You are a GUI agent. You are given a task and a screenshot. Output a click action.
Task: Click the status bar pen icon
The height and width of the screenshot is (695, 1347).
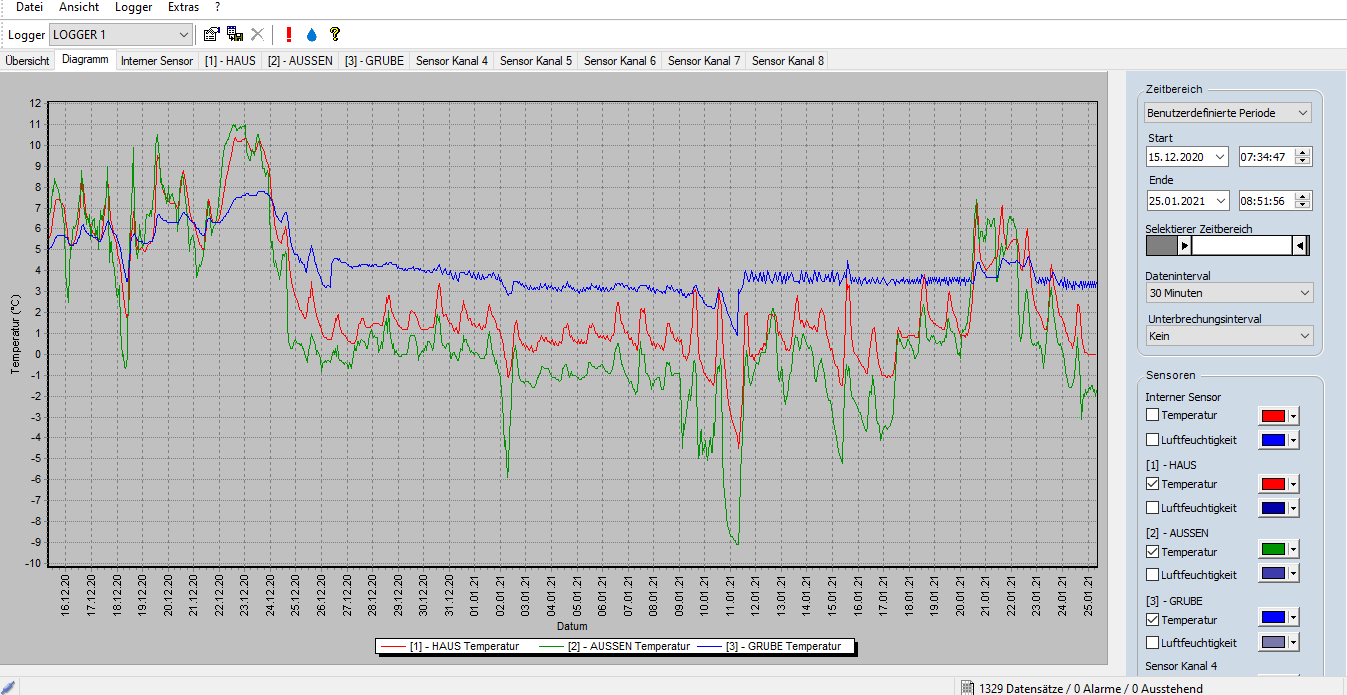[x=10, y=687]
